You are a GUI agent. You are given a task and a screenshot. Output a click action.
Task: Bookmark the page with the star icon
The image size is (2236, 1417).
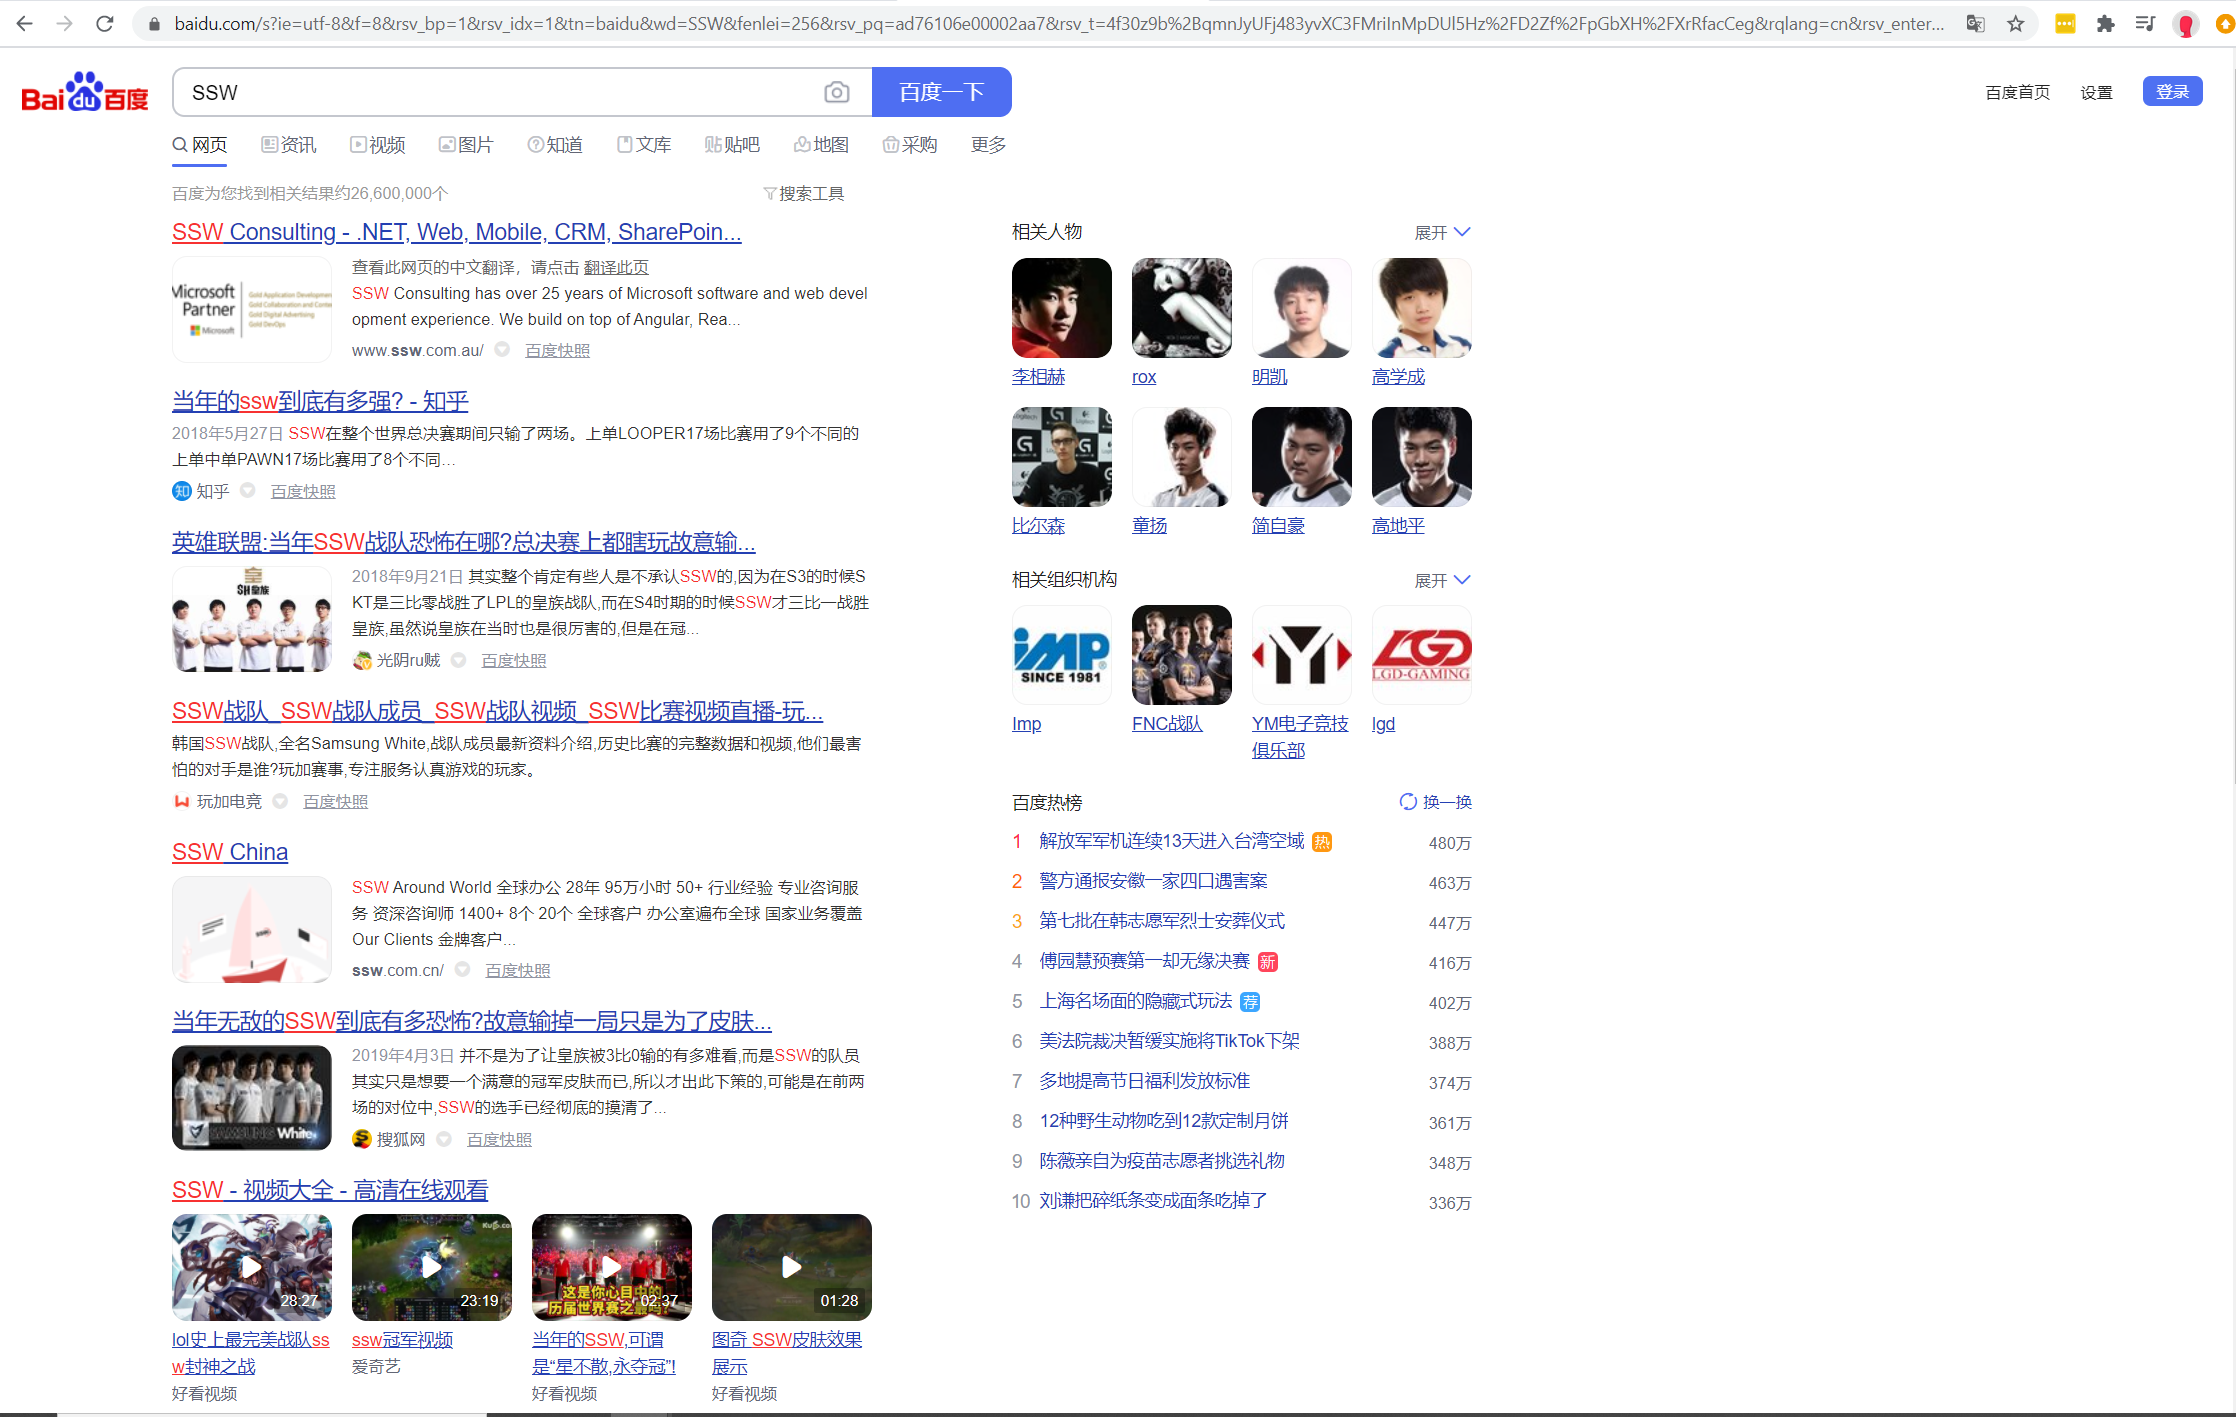click(2016, 22)
